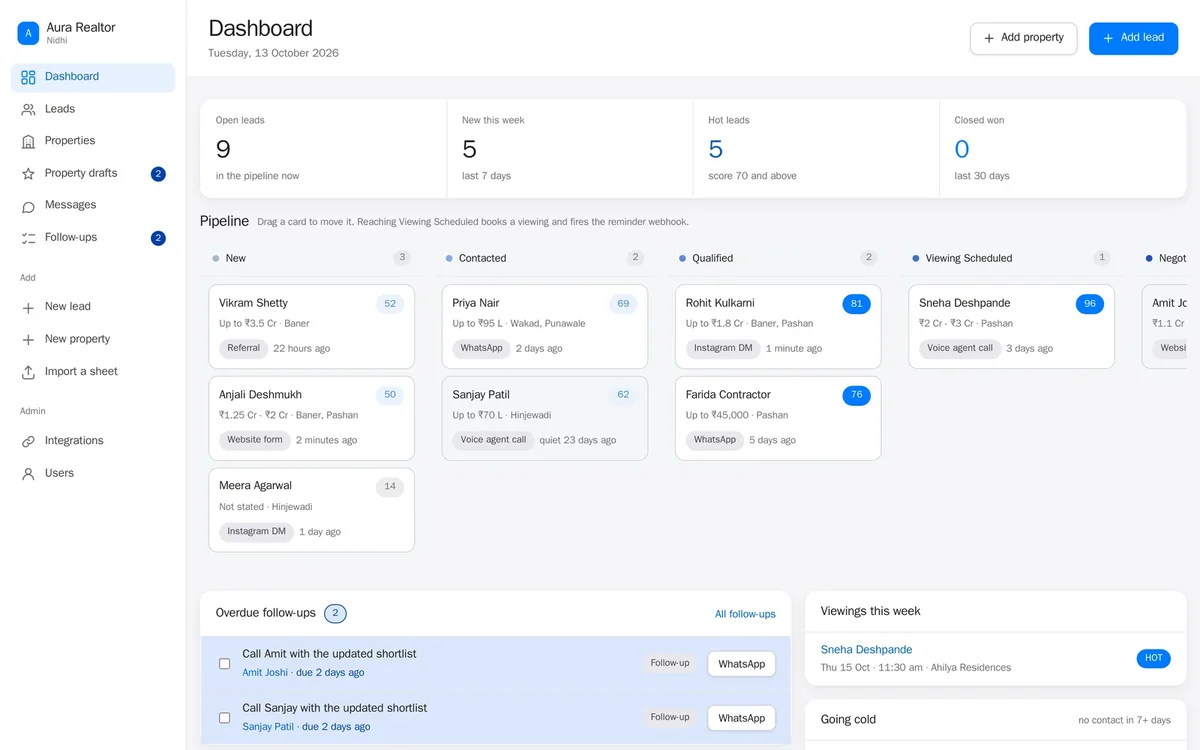The width and height of the screenshot is (1200, 750).
Task: Click the upload icon for Import a sheet
Action: [28, 372]
